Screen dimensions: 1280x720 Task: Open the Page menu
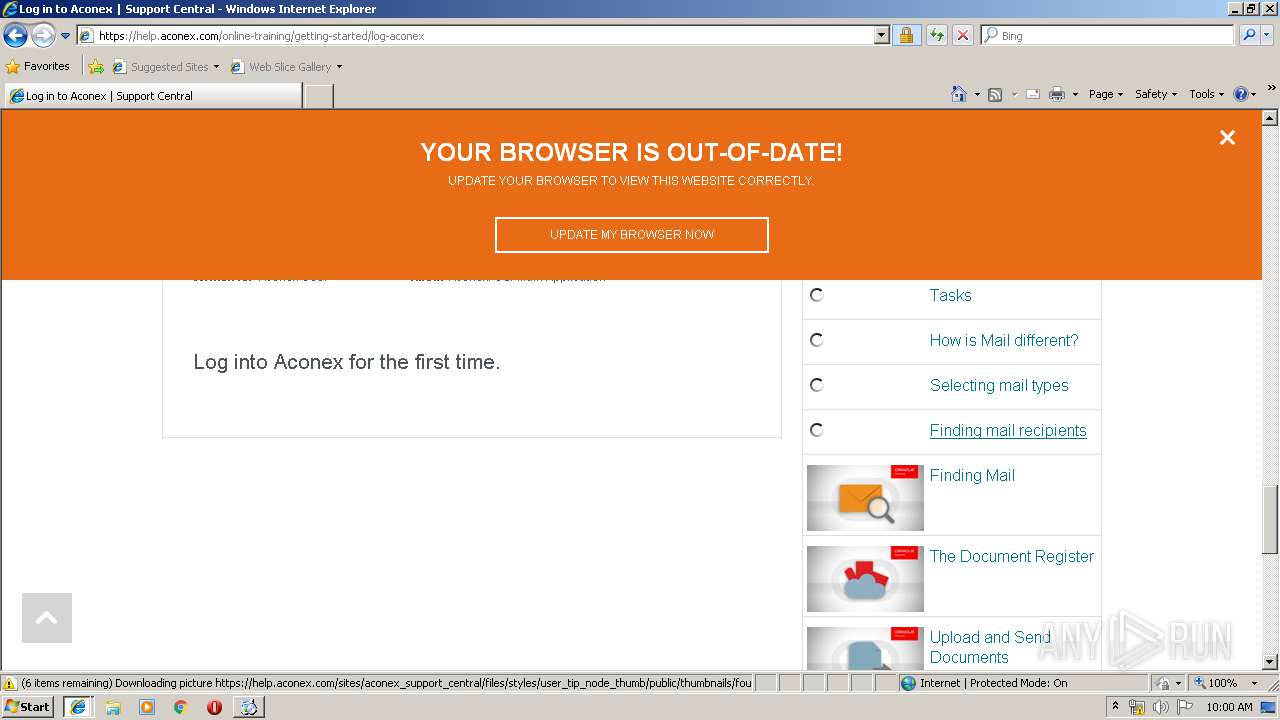tap(1105, 94)
